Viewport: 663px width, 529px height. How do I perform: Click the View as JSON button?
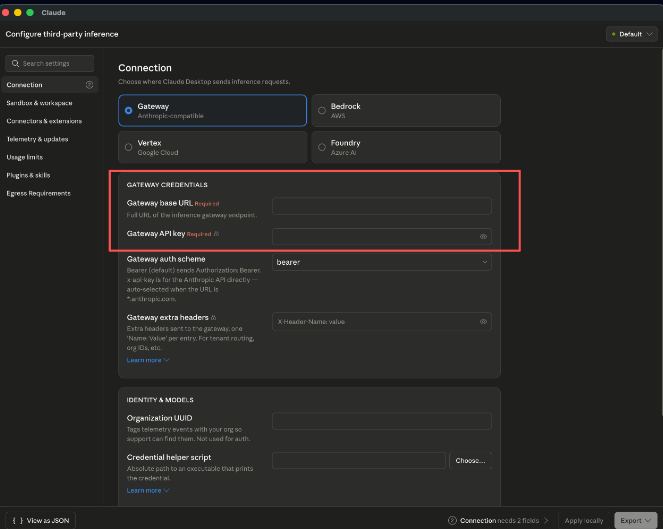41,521
